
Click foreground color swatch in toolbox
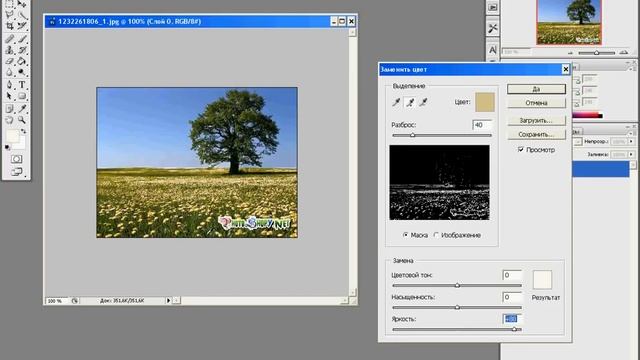point(12,136)
